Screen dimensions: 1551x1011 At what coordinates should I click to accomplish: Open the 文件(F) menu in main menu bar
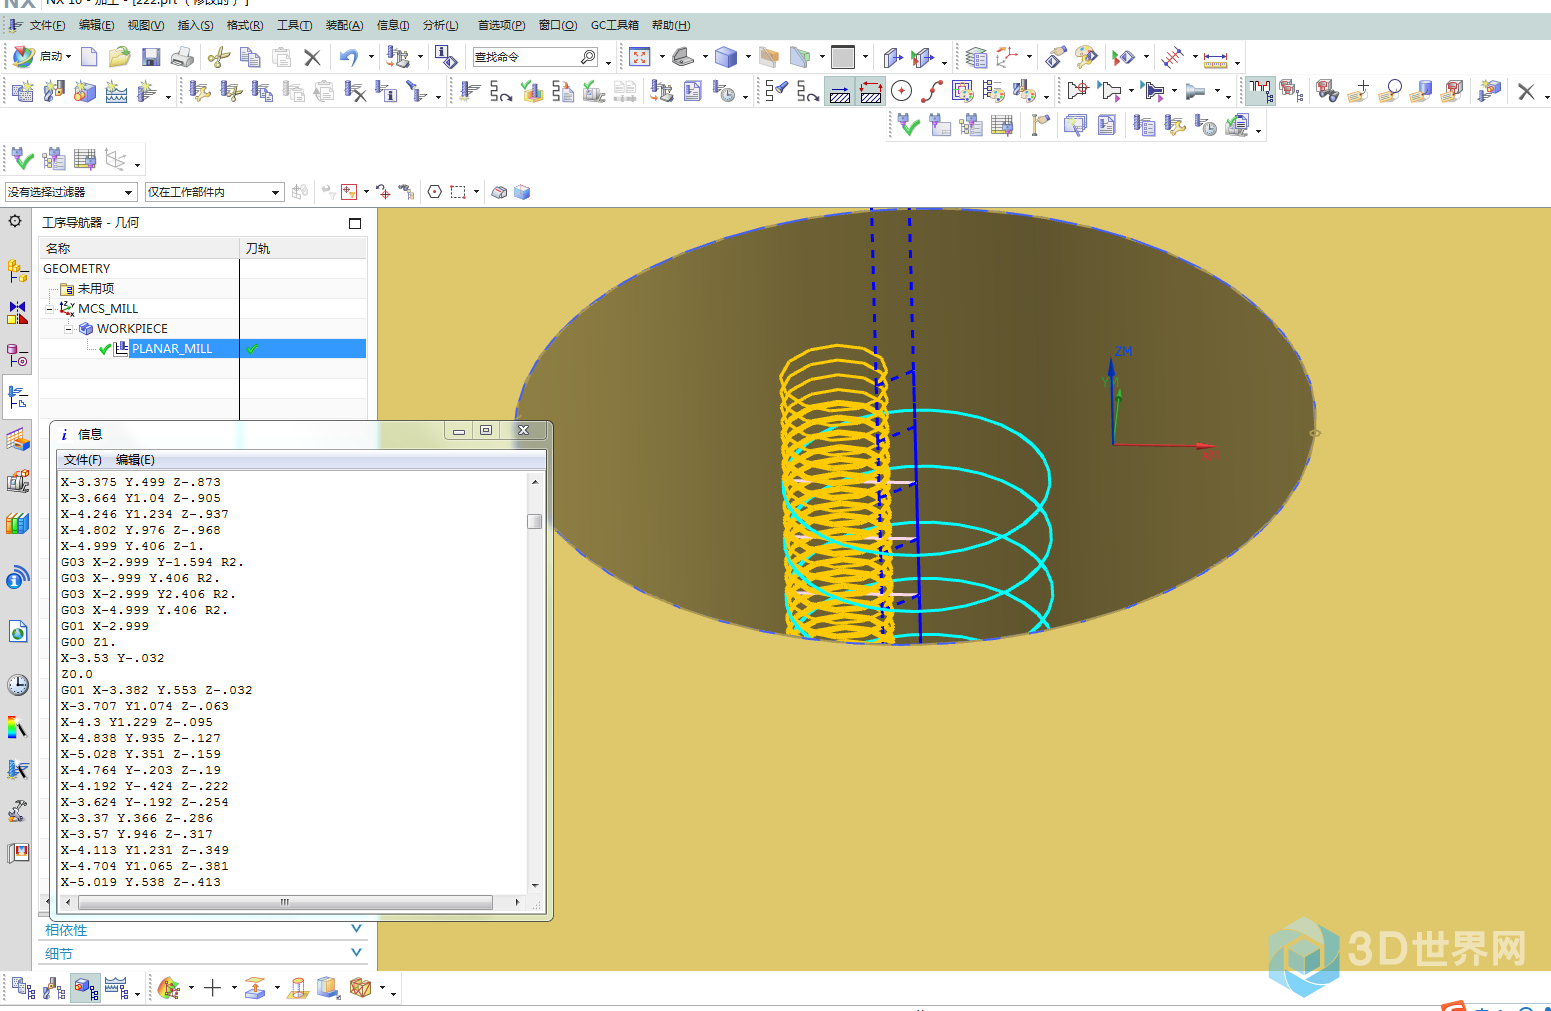point(47,25)
